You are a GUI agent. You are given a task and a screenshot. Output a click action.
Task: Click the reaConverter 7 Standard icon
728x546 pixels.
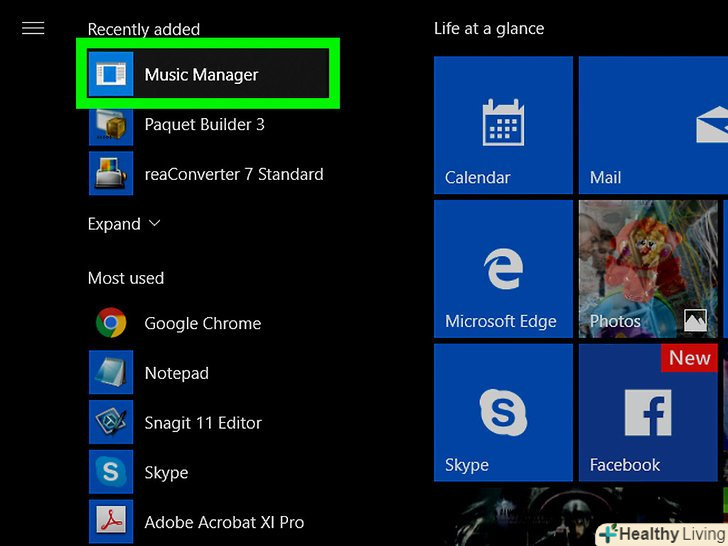tap(111, 174)
